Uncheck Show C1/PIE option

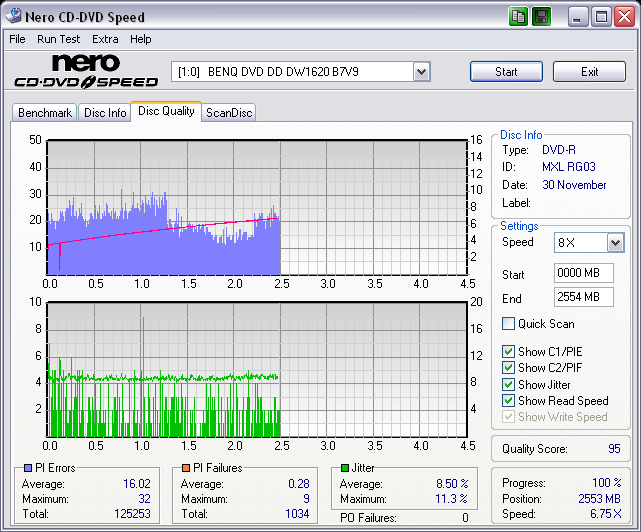point(509,352)
